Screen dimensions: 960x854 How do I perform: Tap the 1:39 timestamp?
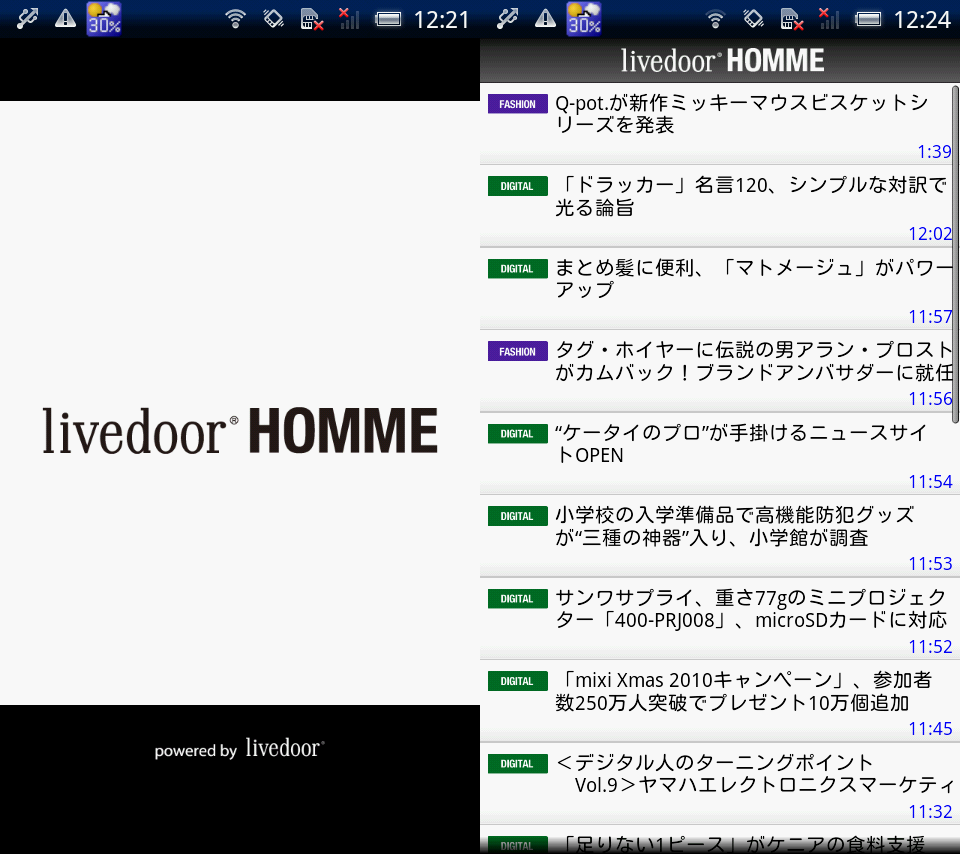coord(934,151)
